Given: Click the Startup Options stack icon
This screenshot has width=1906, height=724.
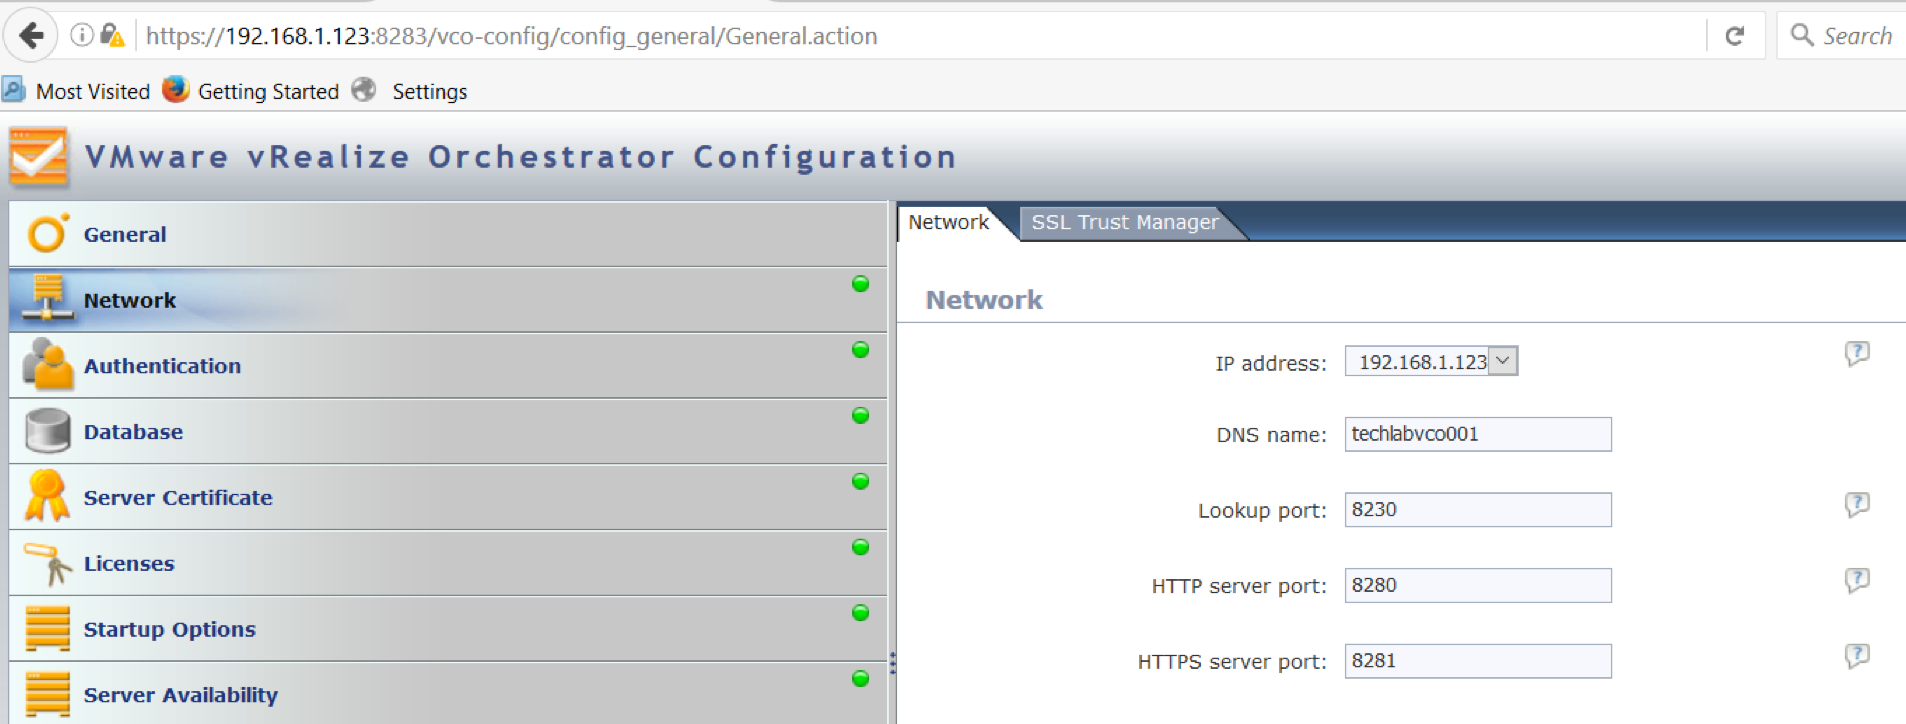Looking at the screenshot, I should pos(47,629).
